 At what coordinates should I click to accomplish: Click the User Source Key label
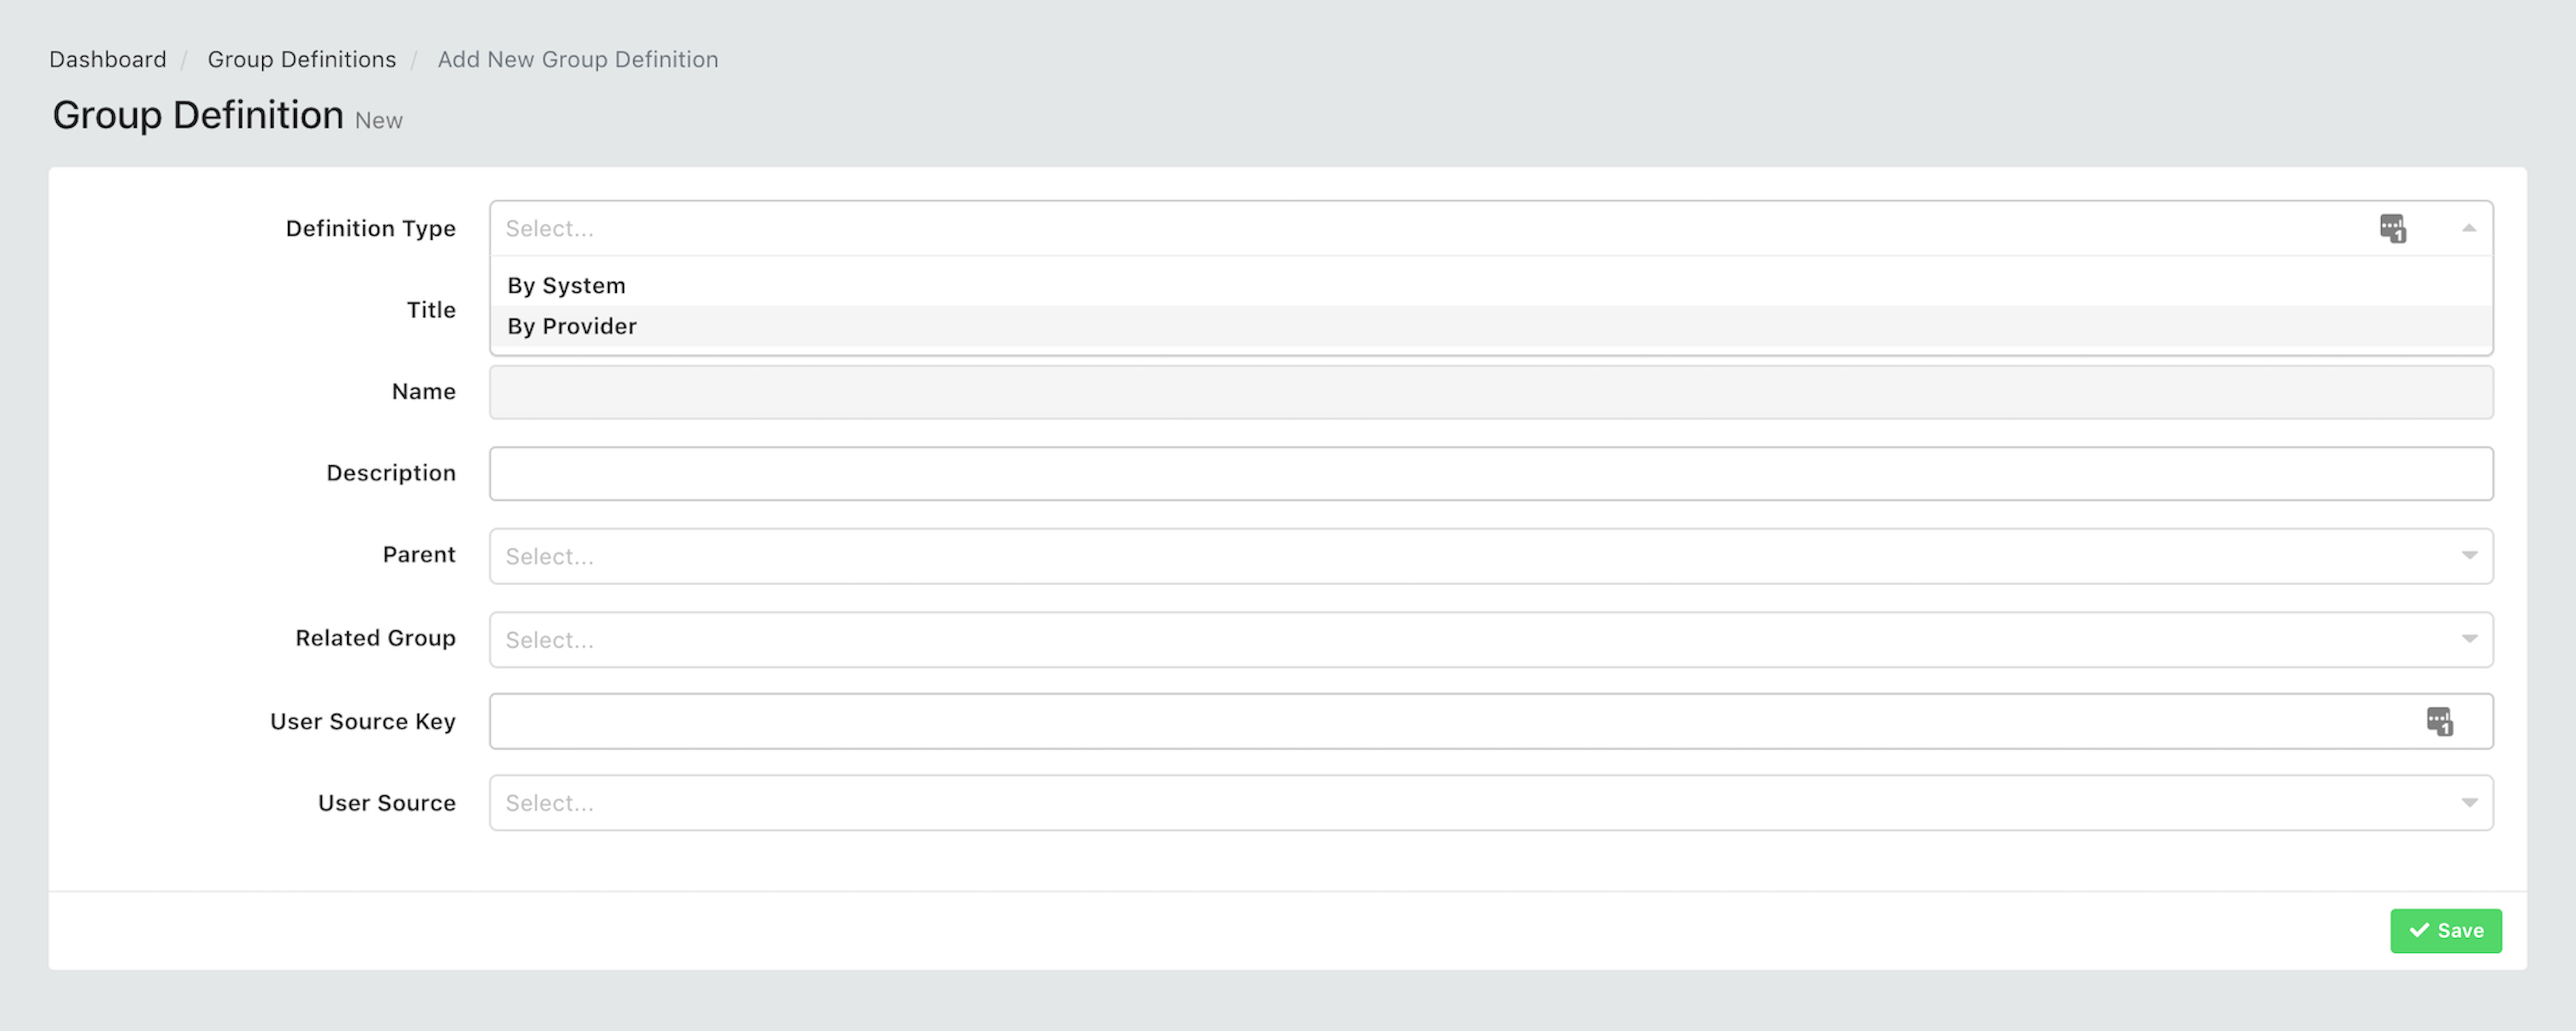pos(362,721)
